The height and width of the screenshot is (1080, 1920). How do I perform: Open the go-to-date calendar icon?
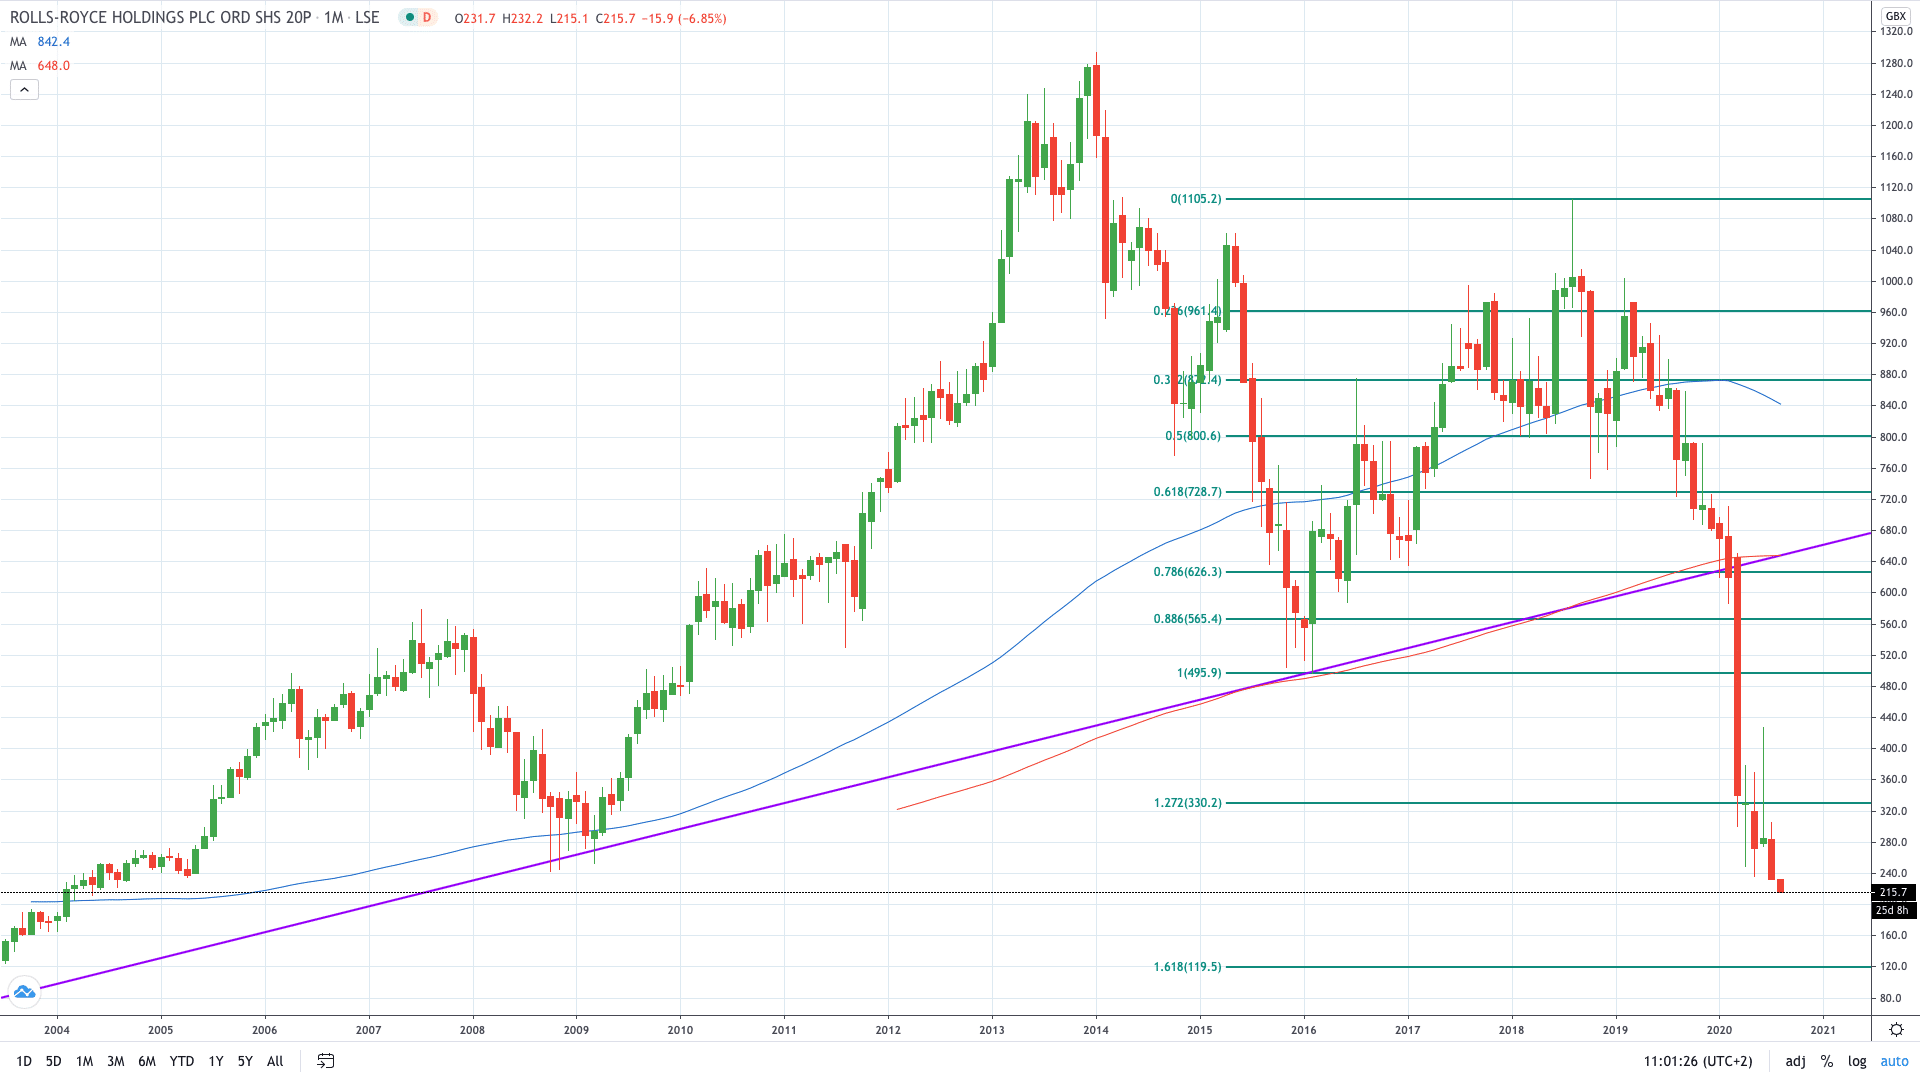tap(325, 1061)
